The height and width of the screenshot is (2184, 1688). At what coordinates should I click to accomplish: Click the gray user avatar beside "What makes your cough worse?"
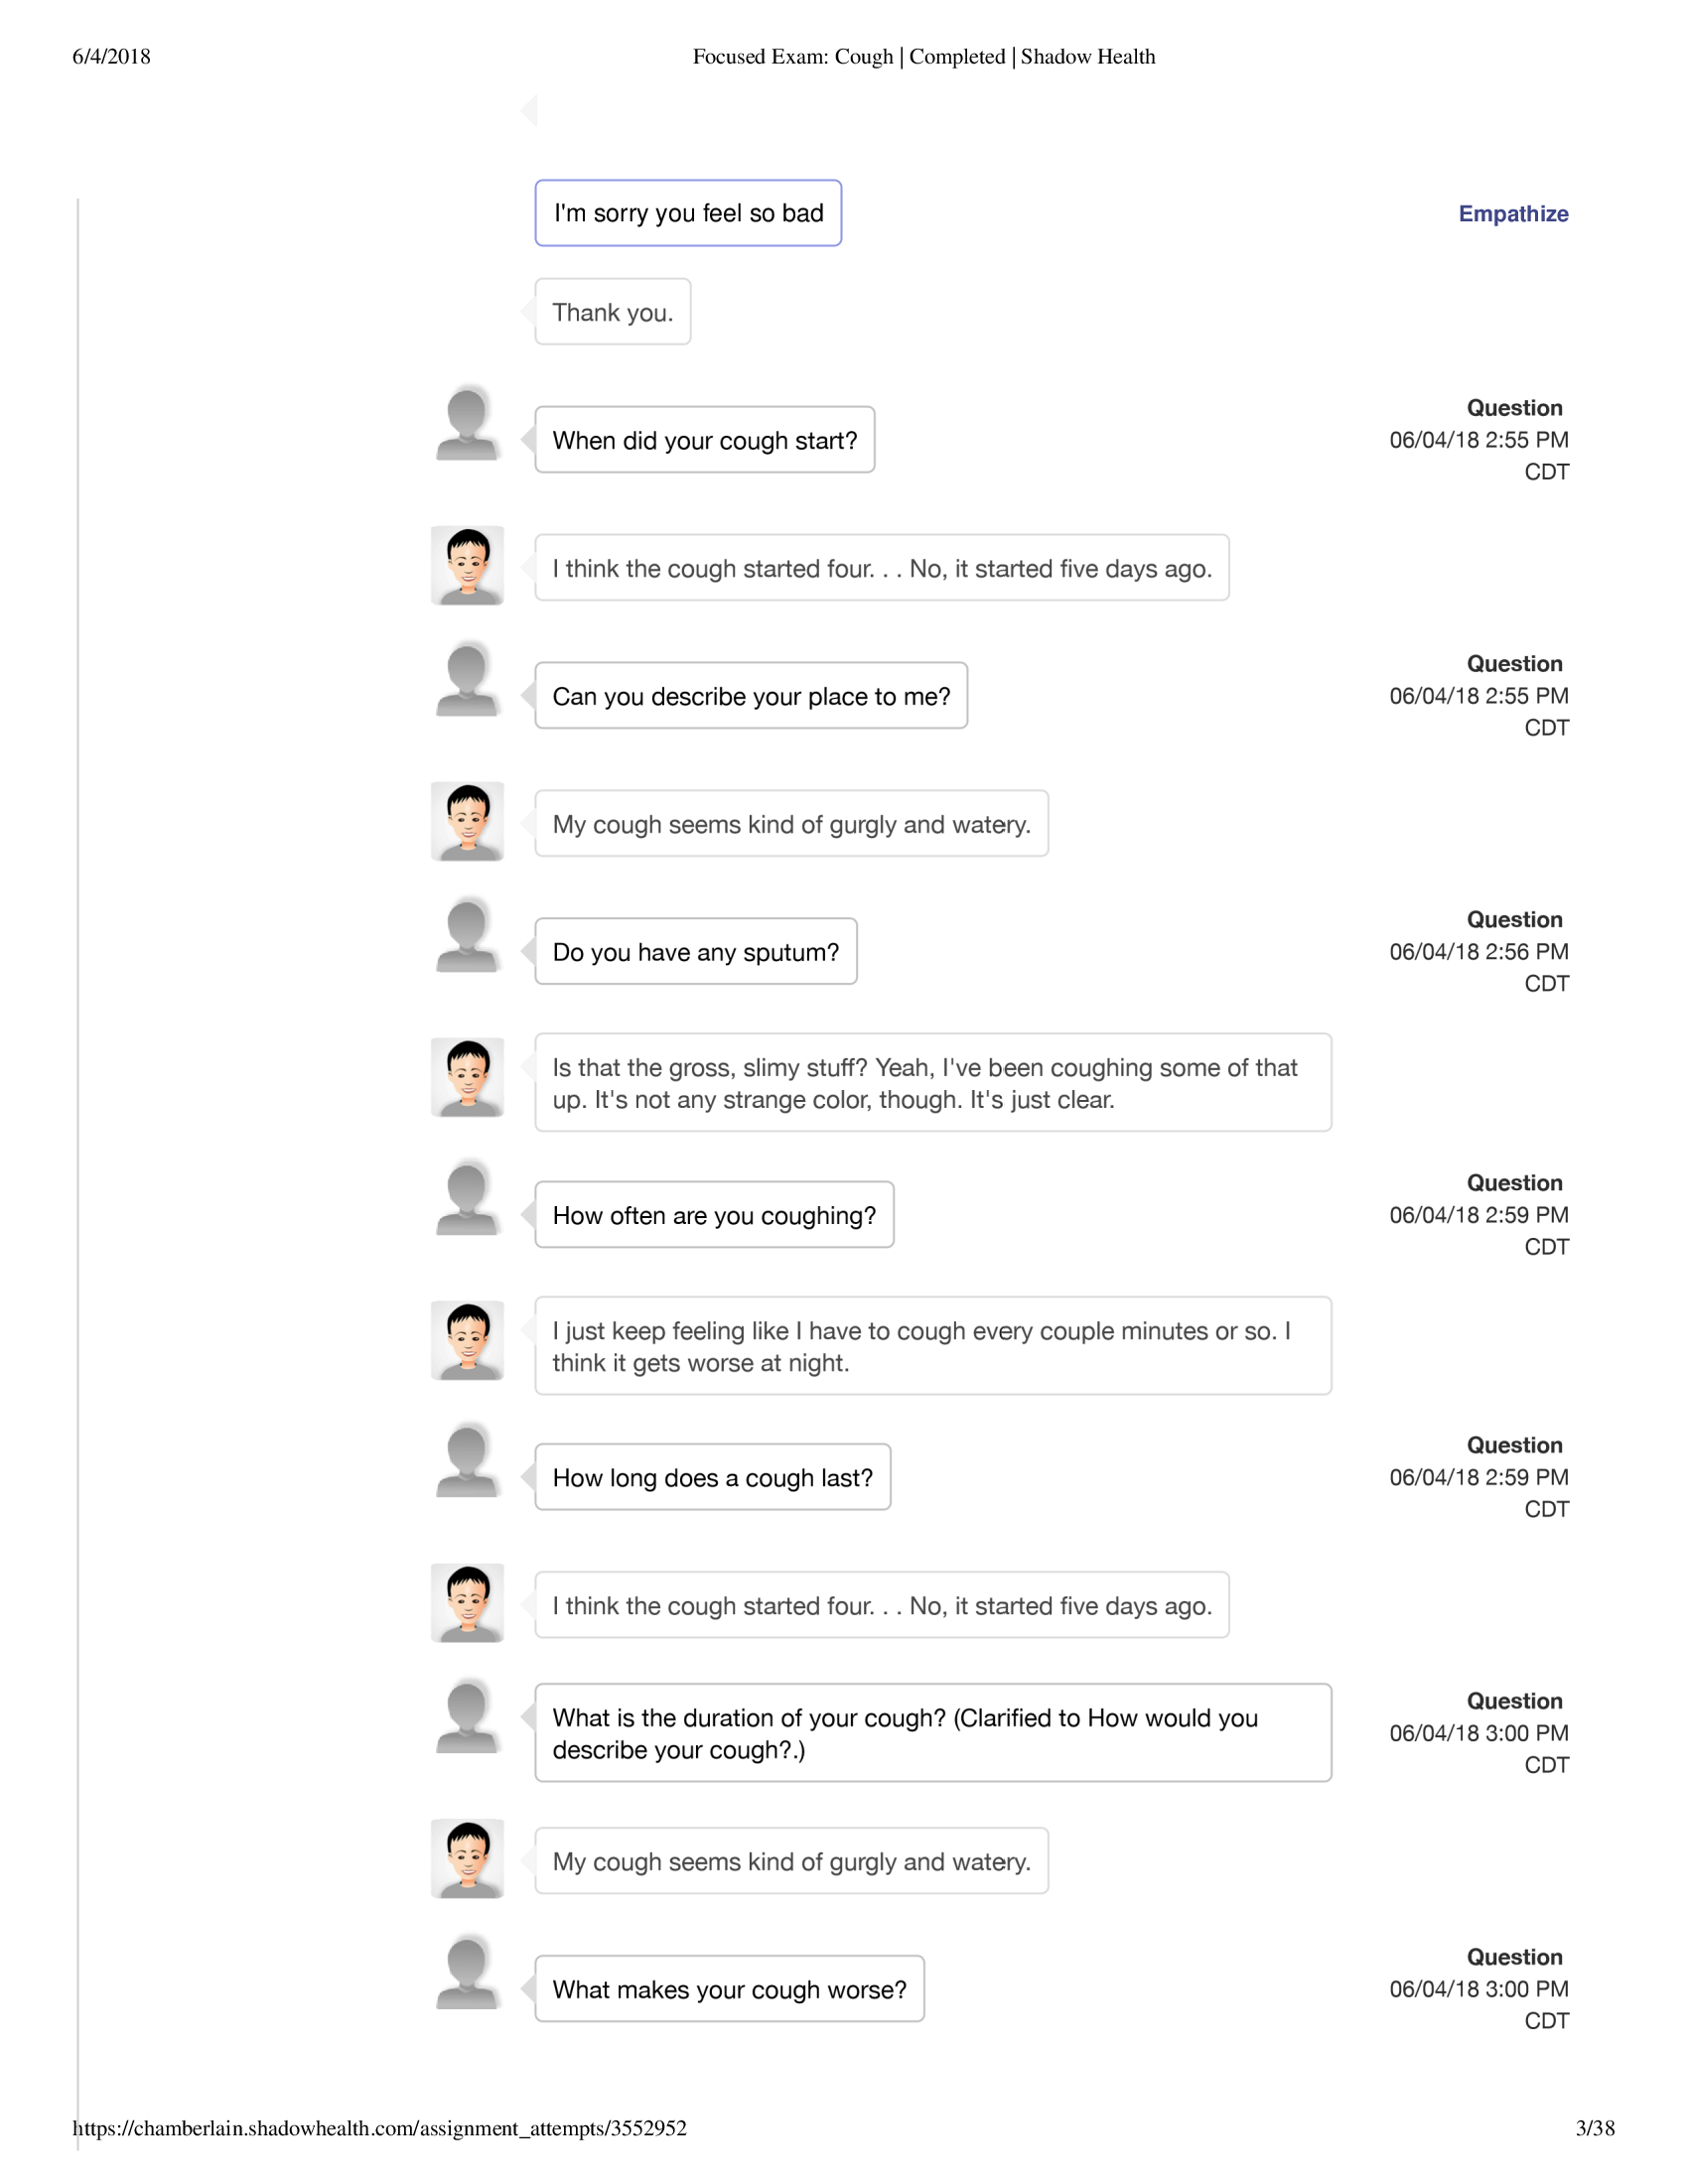[467, 1974]
